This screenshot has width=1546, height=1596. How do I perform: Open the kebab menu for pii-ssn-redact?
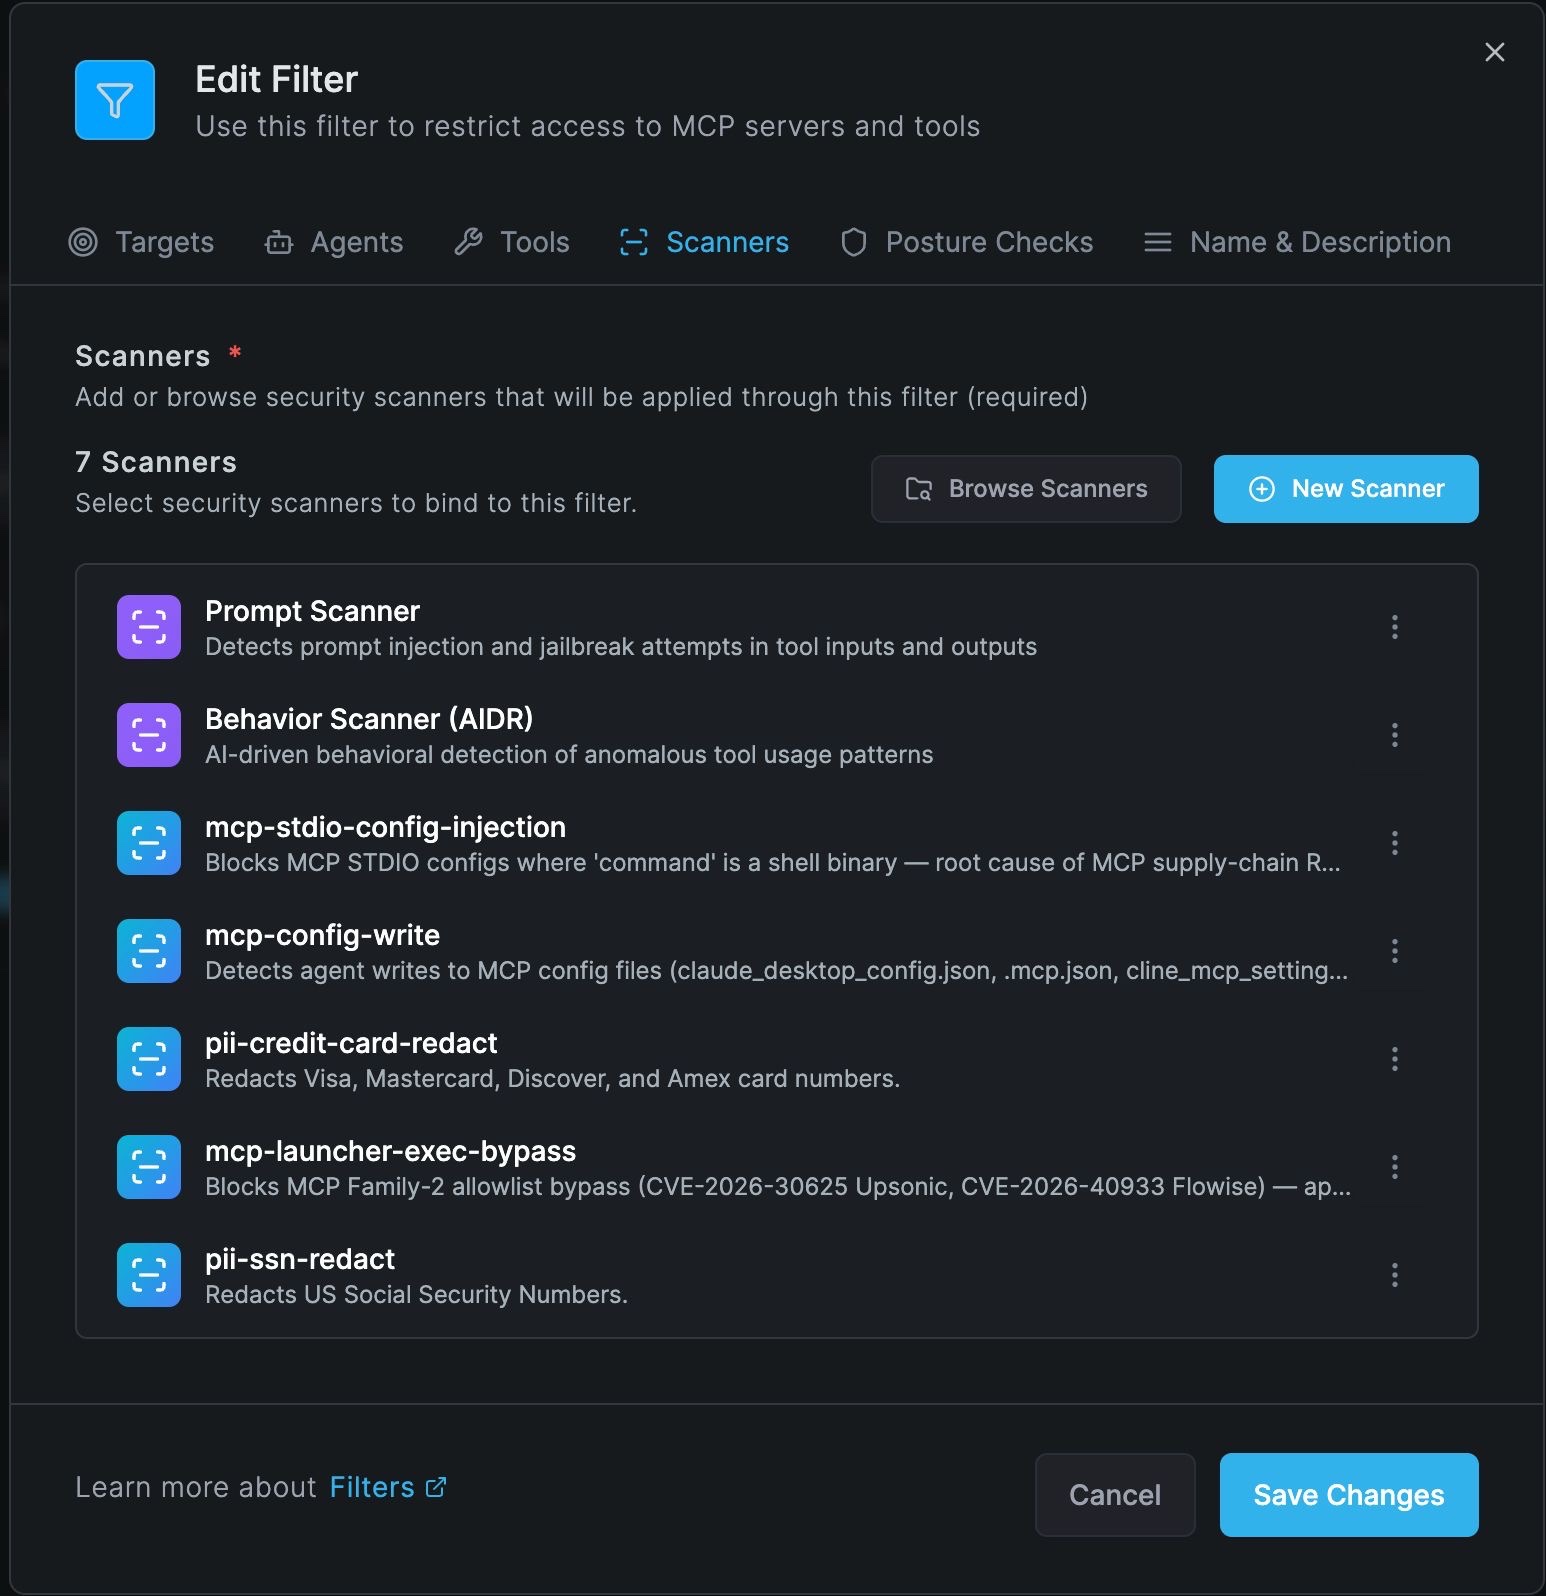[1394, 1275]
